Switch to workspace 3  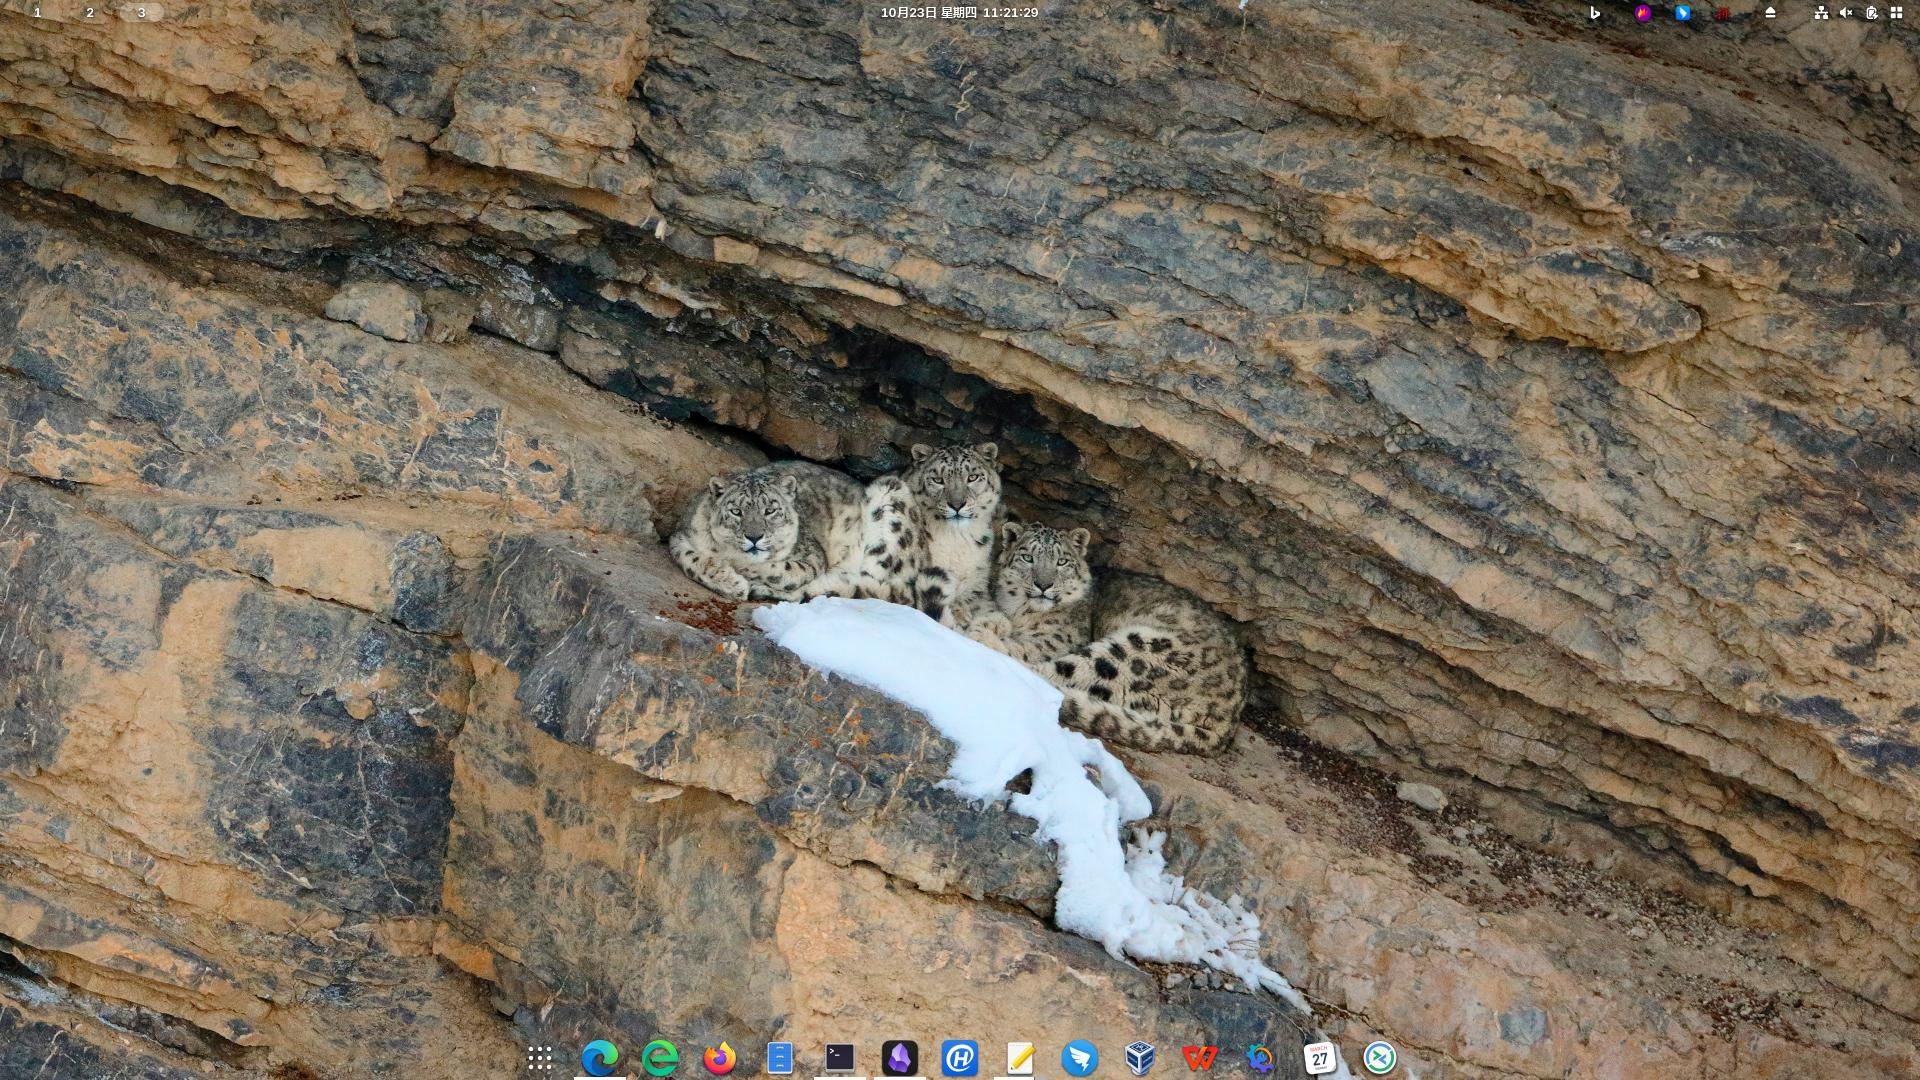tap(141, 13)
